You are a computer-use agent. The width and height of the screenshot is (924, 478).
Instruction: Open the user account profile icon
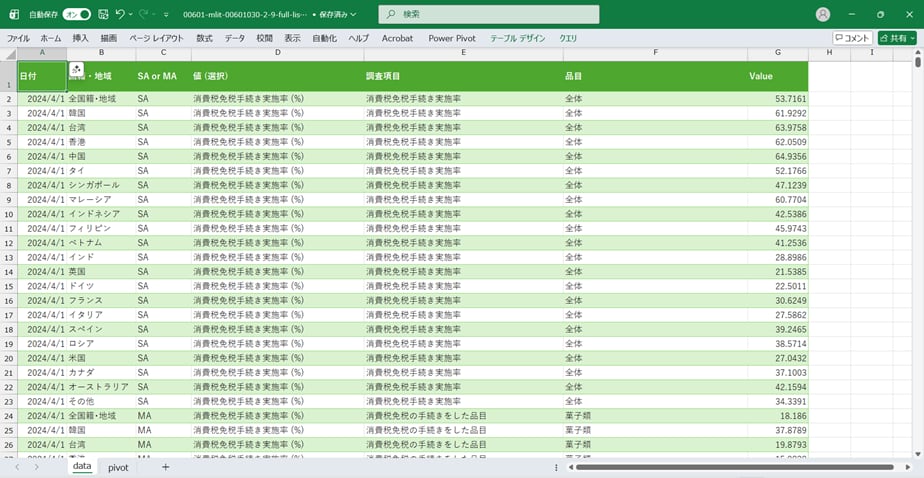[x=823, y=14]
